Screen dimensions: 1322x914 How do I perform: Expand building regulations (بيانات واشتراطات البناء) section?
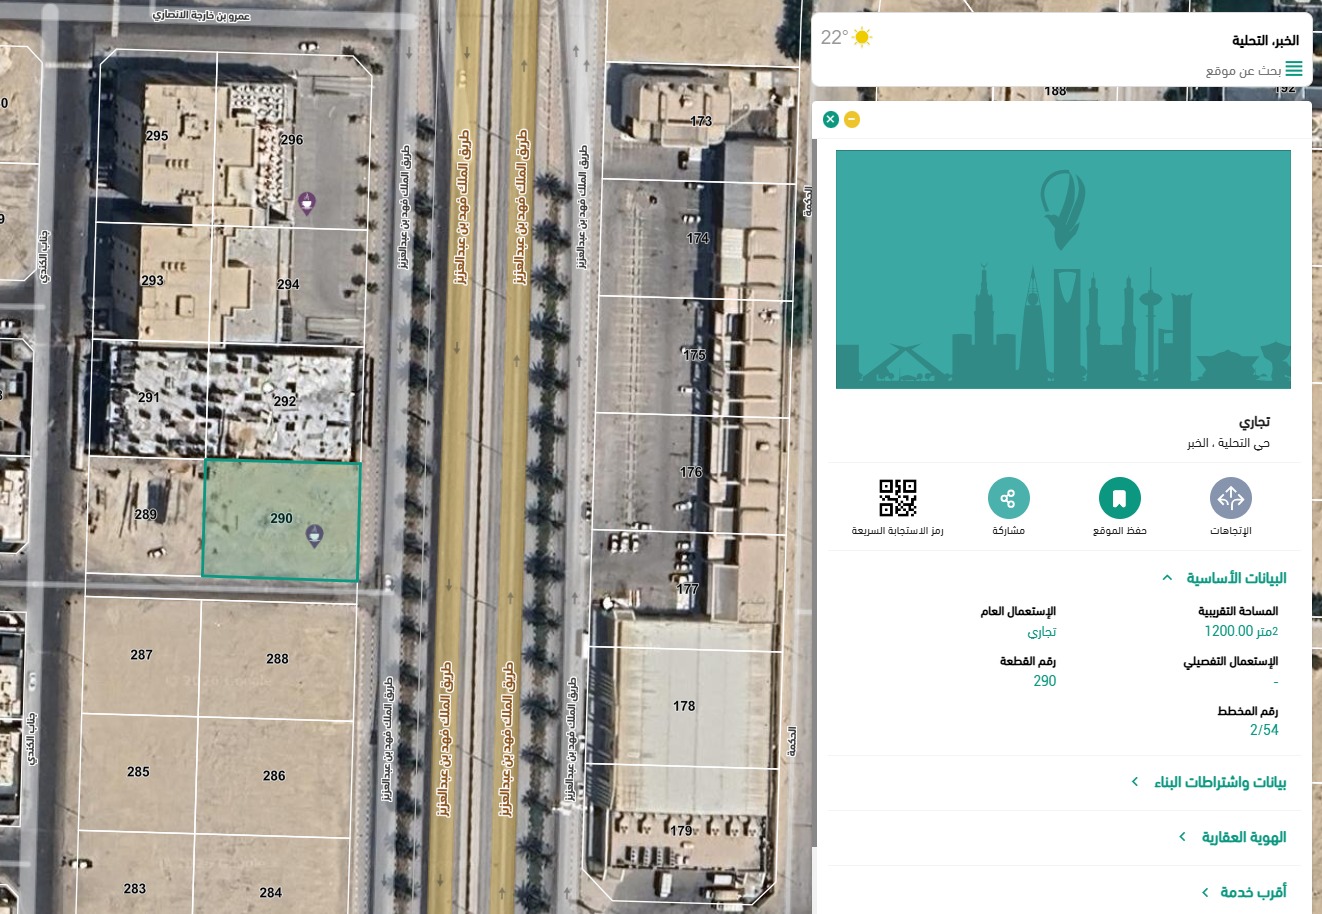pos(1210,782)
